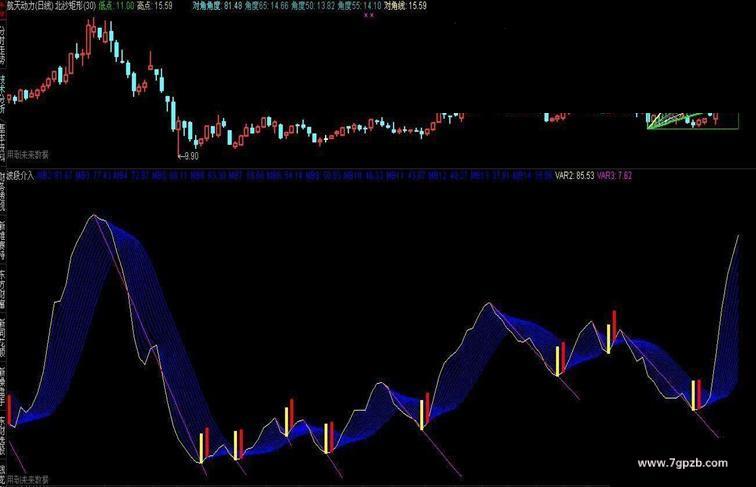Select the 航天动力(日线) stock title
The width and height of the screenshot is (756, 487).
coord(29,6)
